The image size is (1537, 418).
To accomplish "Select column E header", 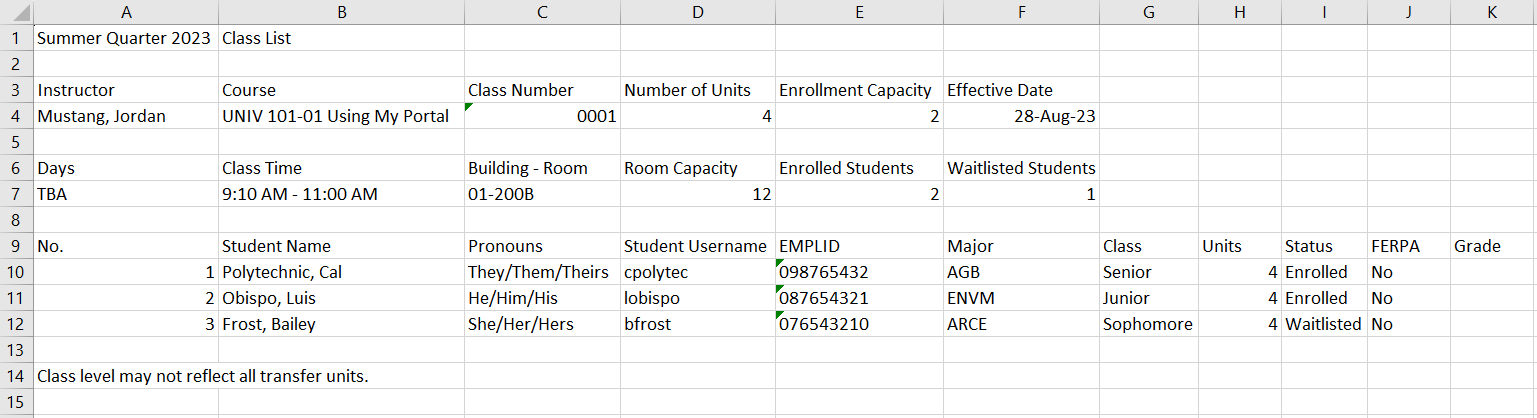I will (x=859, y=12).
